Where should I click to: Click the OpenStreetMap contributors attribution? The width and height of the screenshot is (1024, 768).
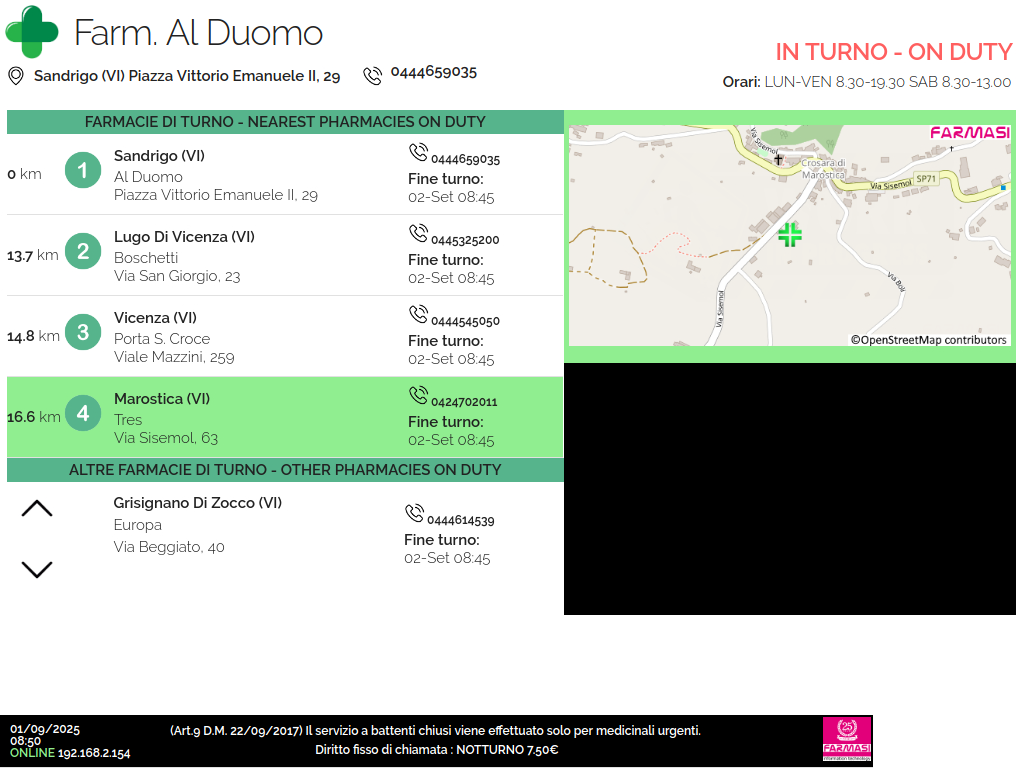tap(929, 340)
